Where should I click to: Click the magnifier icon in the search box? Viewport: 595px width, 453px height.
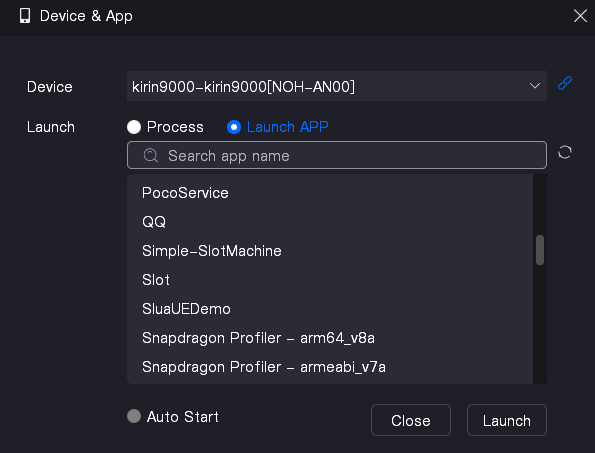pyautogui.click(x=151, y=155)
